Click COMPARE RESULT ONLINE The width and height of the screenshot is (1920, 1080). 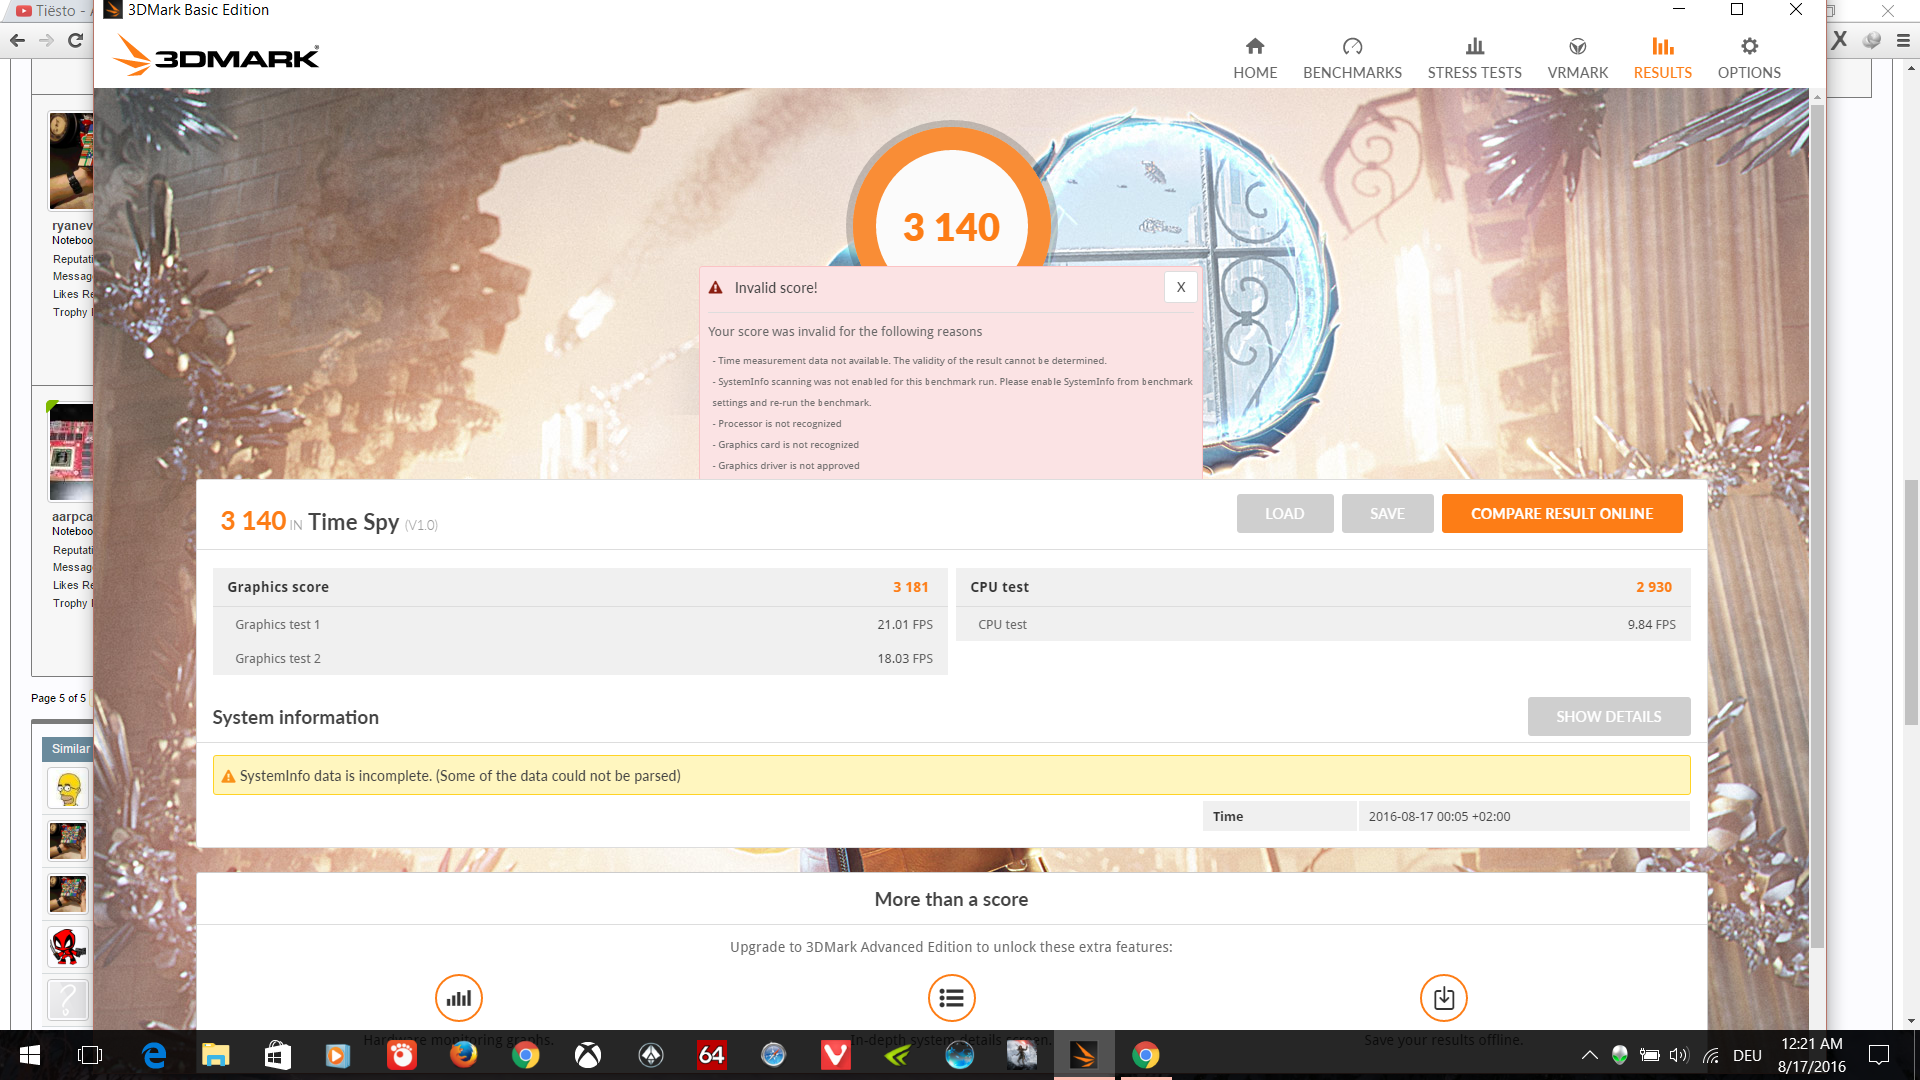[x=1561, y=514]
